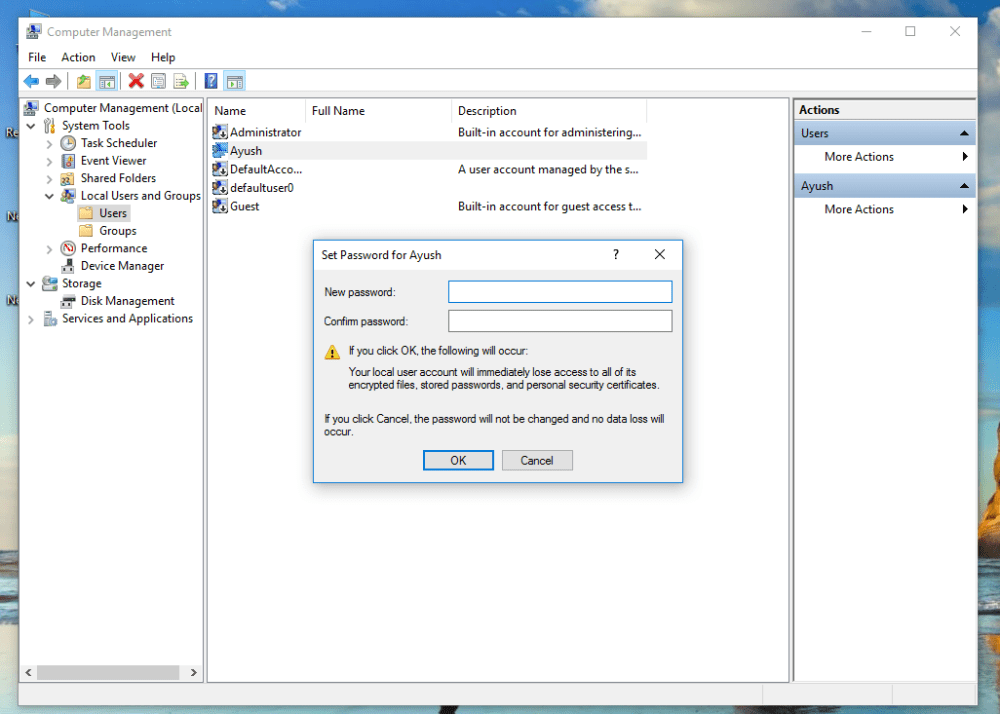Toggle Show/Hide Action Pane icon

(x=234, y=81)
